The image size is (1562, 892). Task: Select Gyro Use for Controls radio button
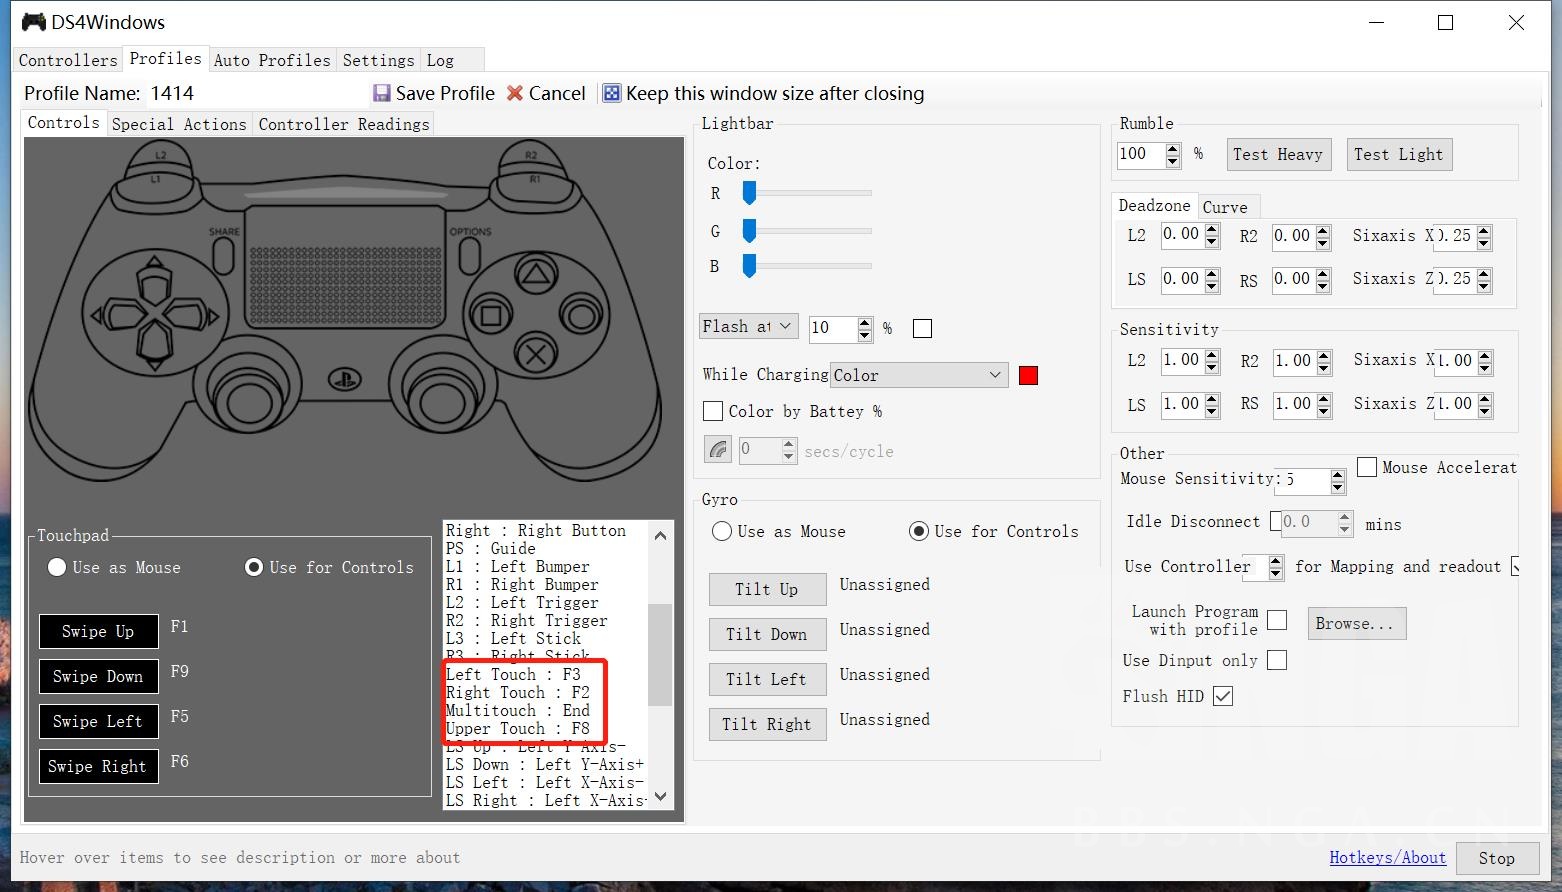tap(919, 531)
